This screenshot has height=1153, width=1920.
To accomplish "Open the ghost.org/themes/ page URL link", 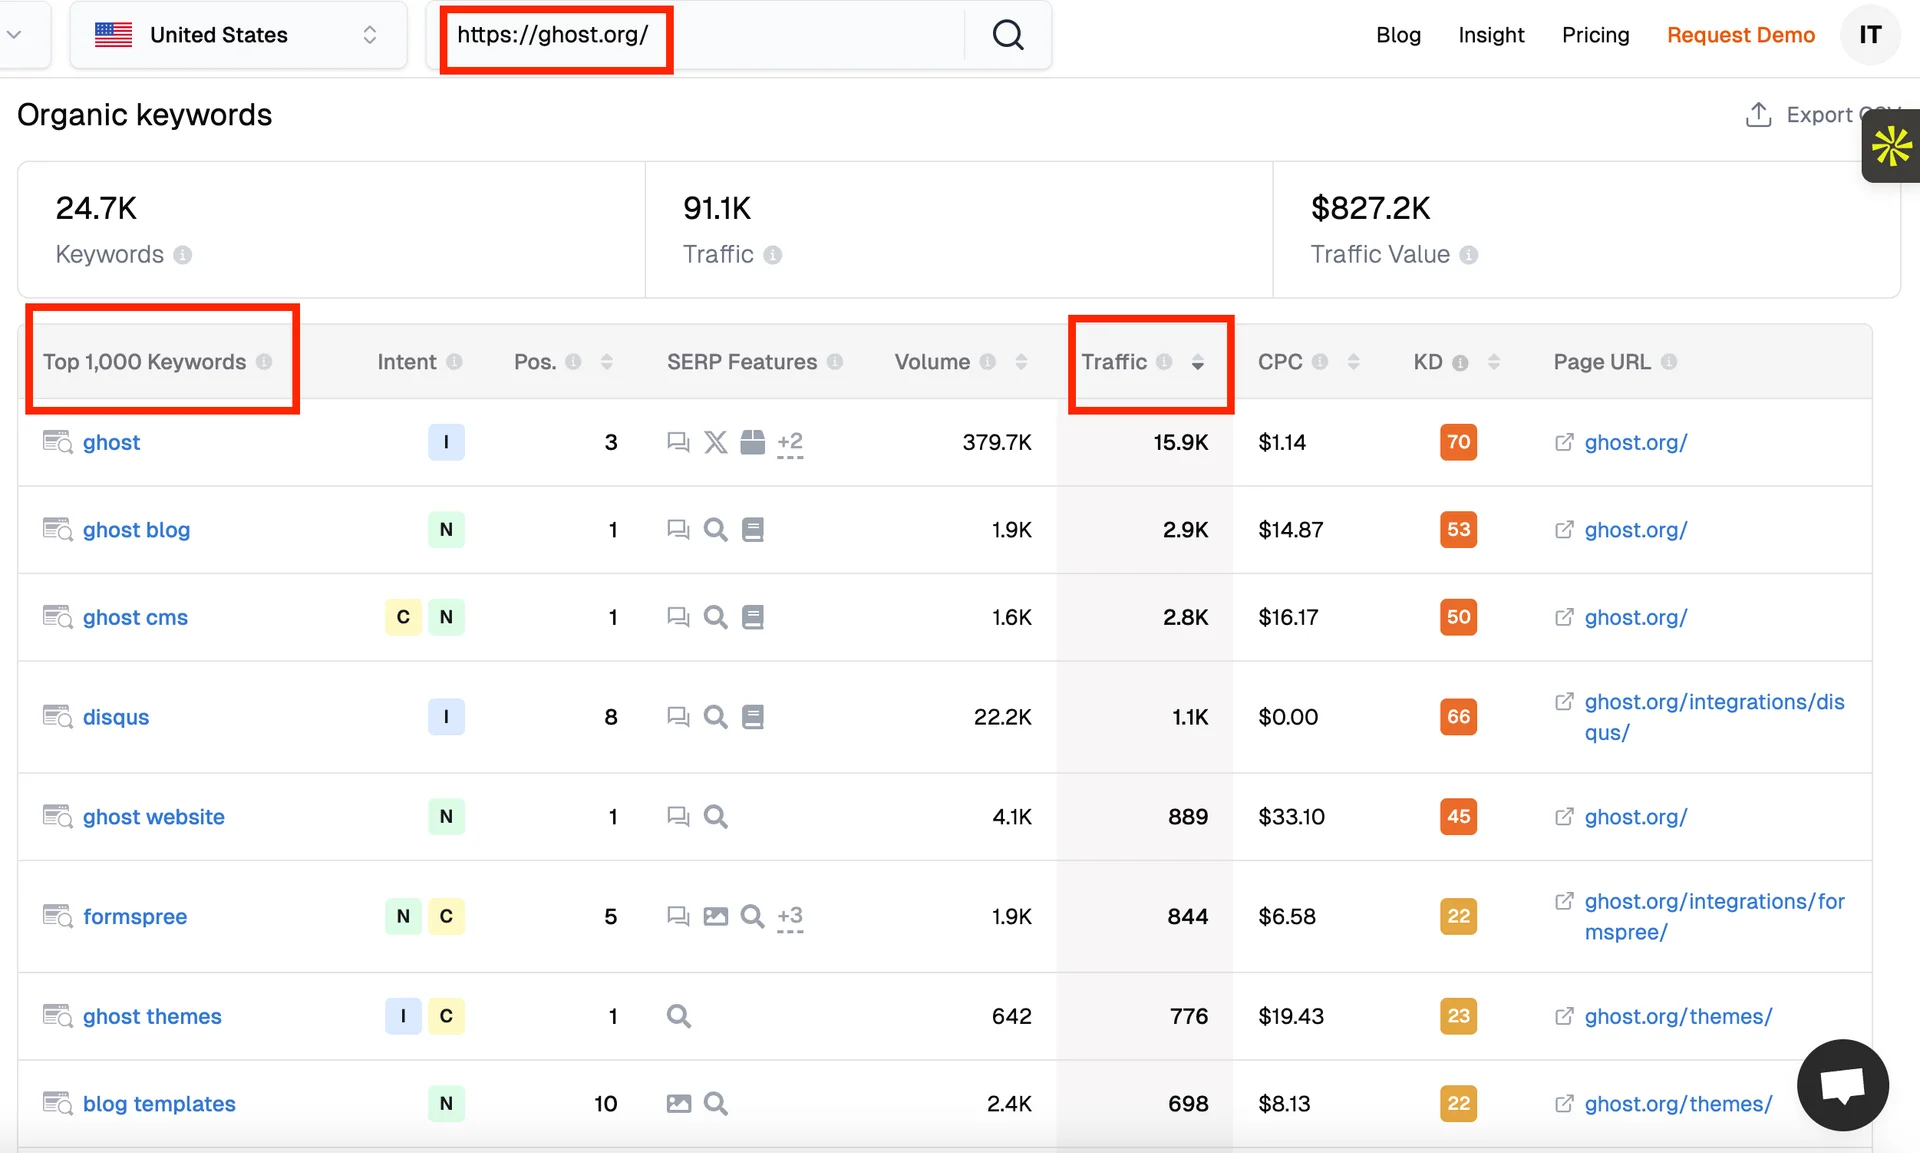I will 1678,1016.
